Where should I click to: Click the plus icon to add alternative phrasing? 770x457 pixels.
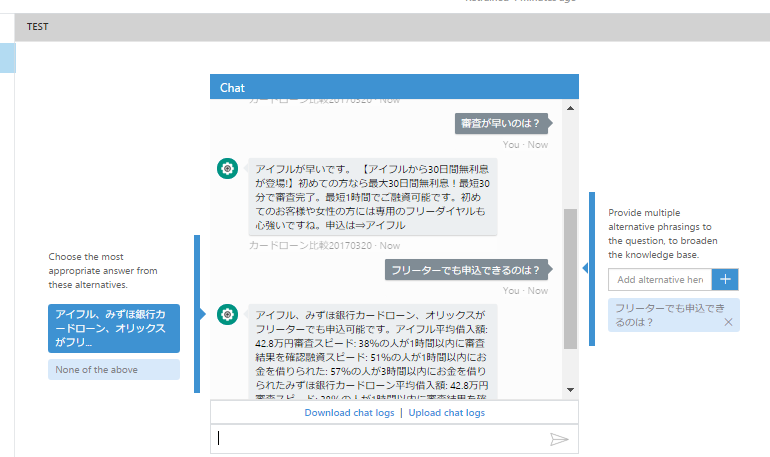725,279
